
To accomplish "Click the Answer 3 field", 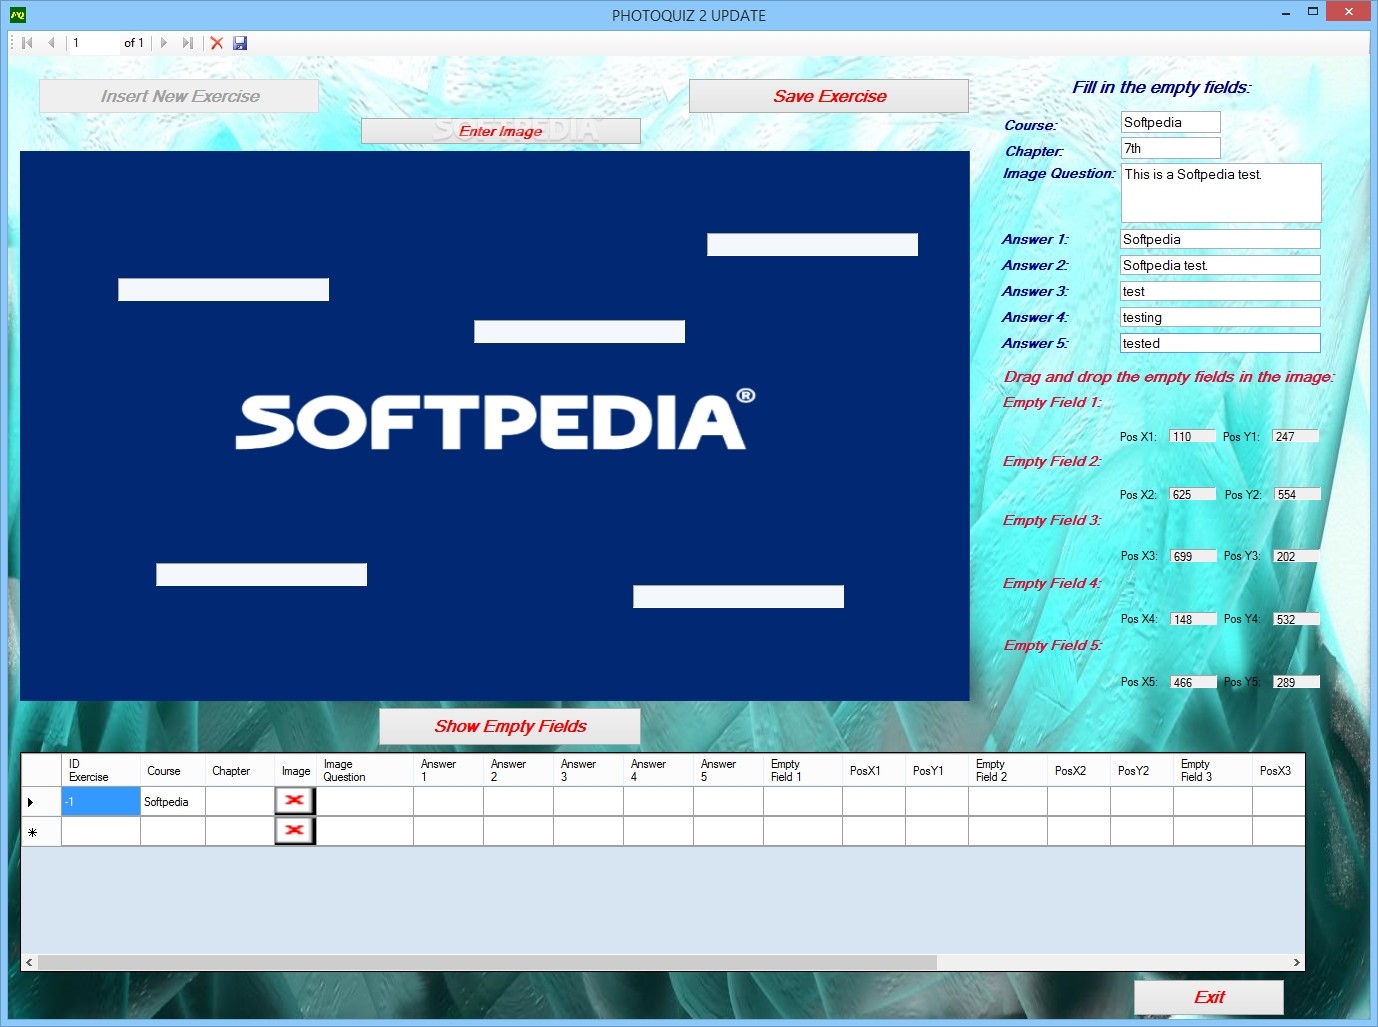I will point(1220,291).
